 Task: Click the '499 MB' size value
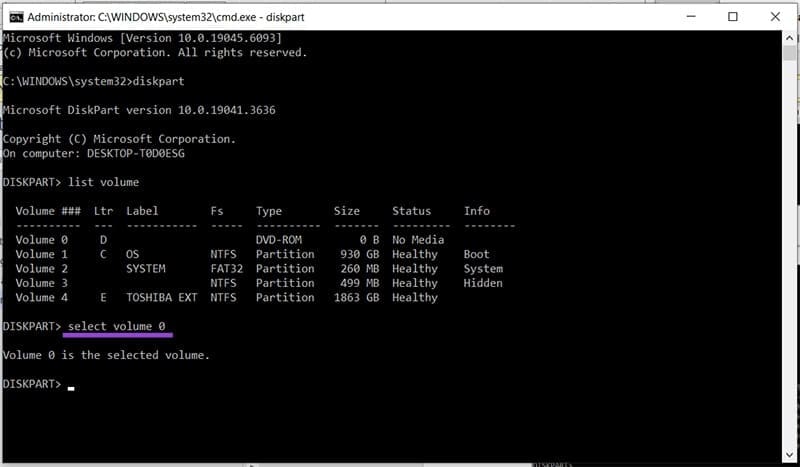[360, 283]
